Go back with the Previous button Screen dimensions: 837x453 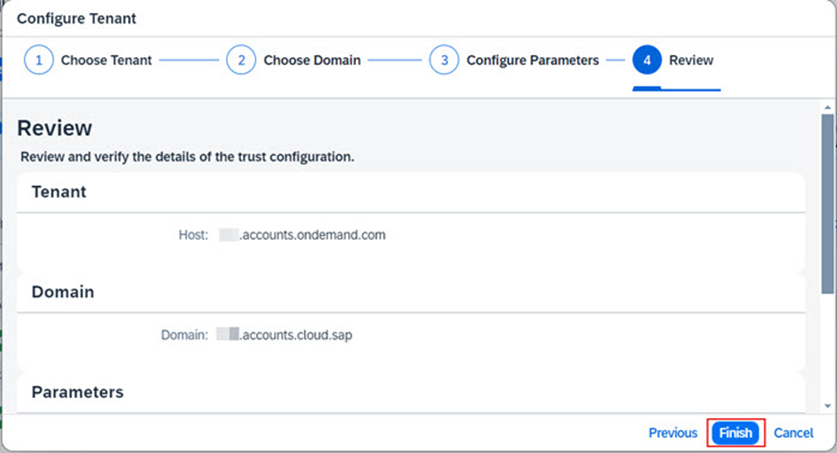click(672, 433)
